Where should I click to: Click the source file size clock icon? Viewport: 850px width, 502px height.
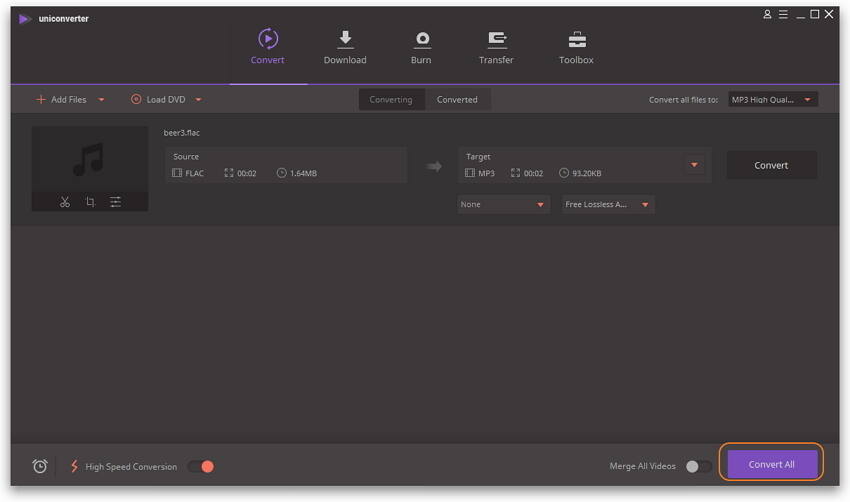pyautogui.click(x=281, y=173)
